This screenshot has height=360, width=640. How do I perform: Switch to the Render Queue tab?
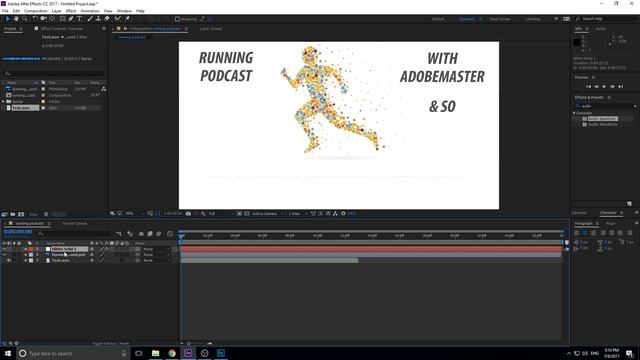coord(74,224)
